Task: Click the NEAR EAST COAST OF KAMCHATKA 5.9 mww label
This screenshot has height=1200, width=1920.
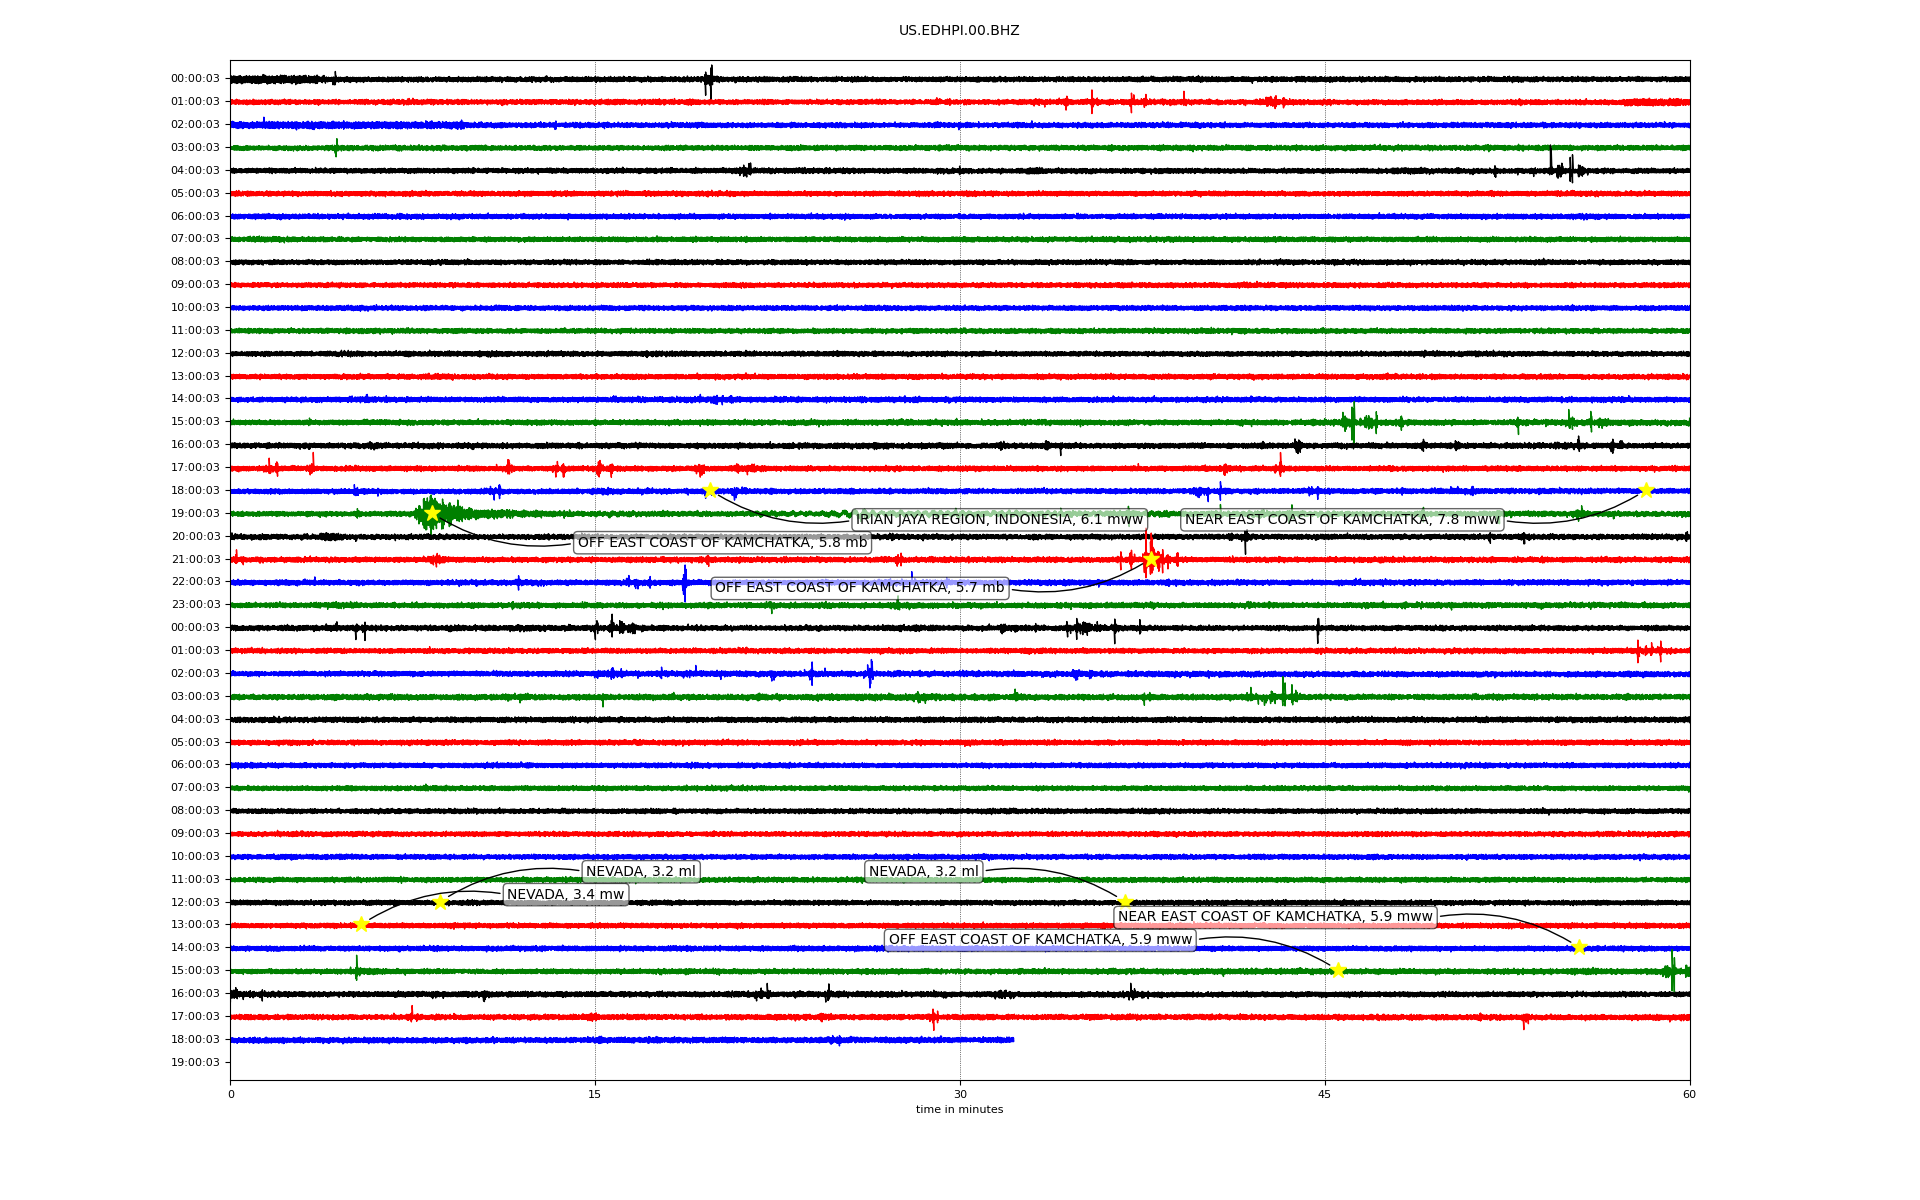Action: (x=1275, y=917)
